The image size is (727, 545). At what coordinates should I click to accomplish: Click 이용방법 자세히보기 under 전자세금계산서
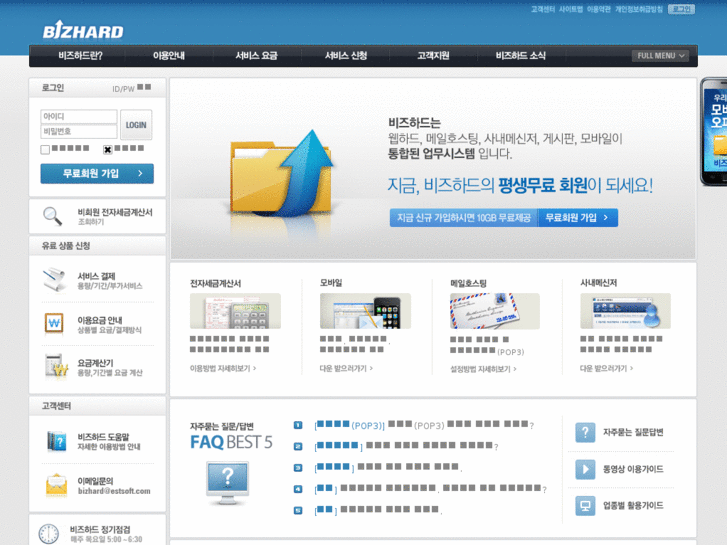pos(223,368)
